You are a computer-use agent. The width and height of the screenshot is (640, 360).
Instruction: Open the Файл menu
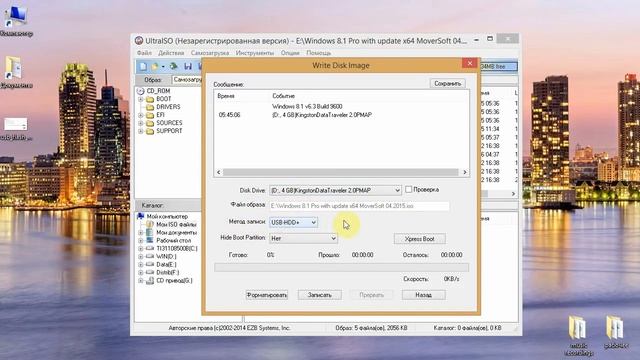point(144,53)
